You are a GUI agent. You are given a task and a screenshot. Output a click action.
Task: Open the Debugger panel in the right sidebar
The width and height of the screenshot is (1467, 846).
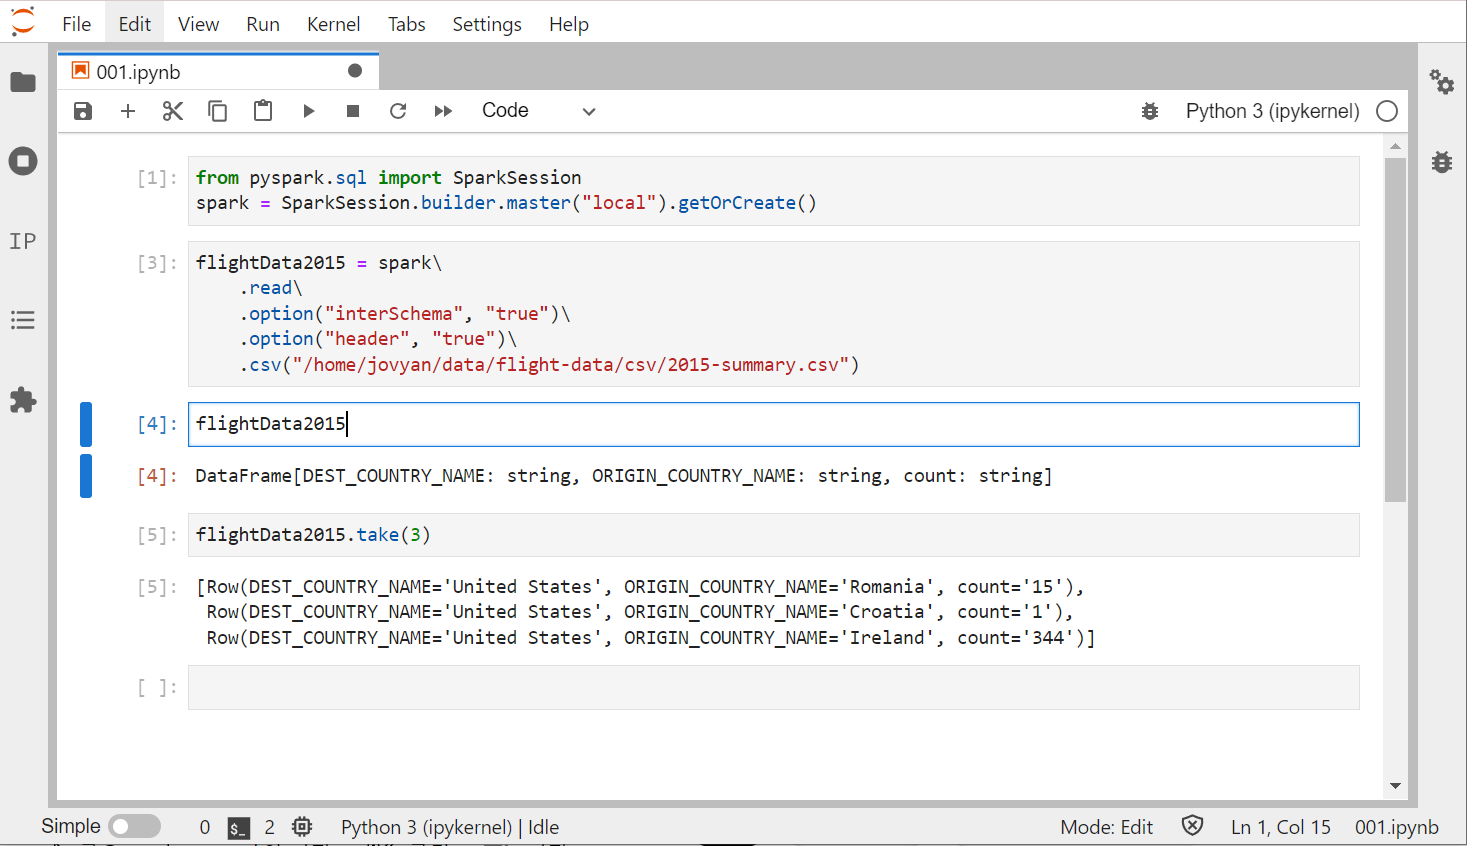click(x=1441, y=161)
